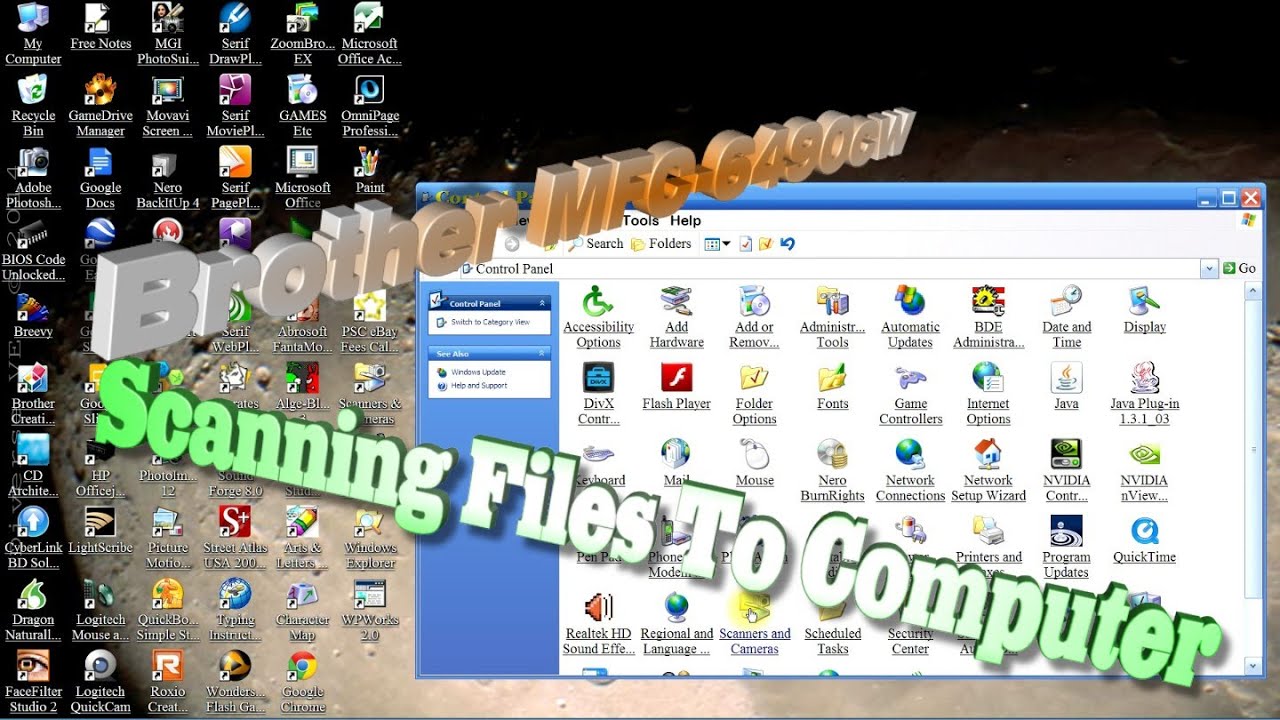Image resolution: width=1280 pixels, height=720 pixels.
Task: Open the Add Hardware applet
Action: click(677, 317)
